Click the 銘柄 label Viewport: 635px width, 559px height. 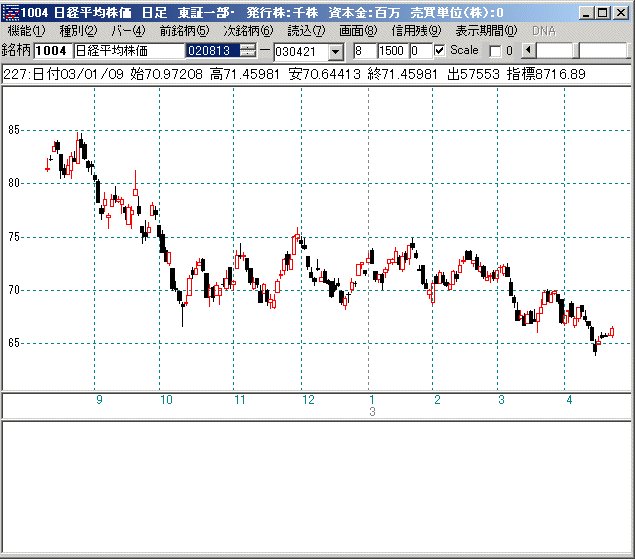point(16,50)
